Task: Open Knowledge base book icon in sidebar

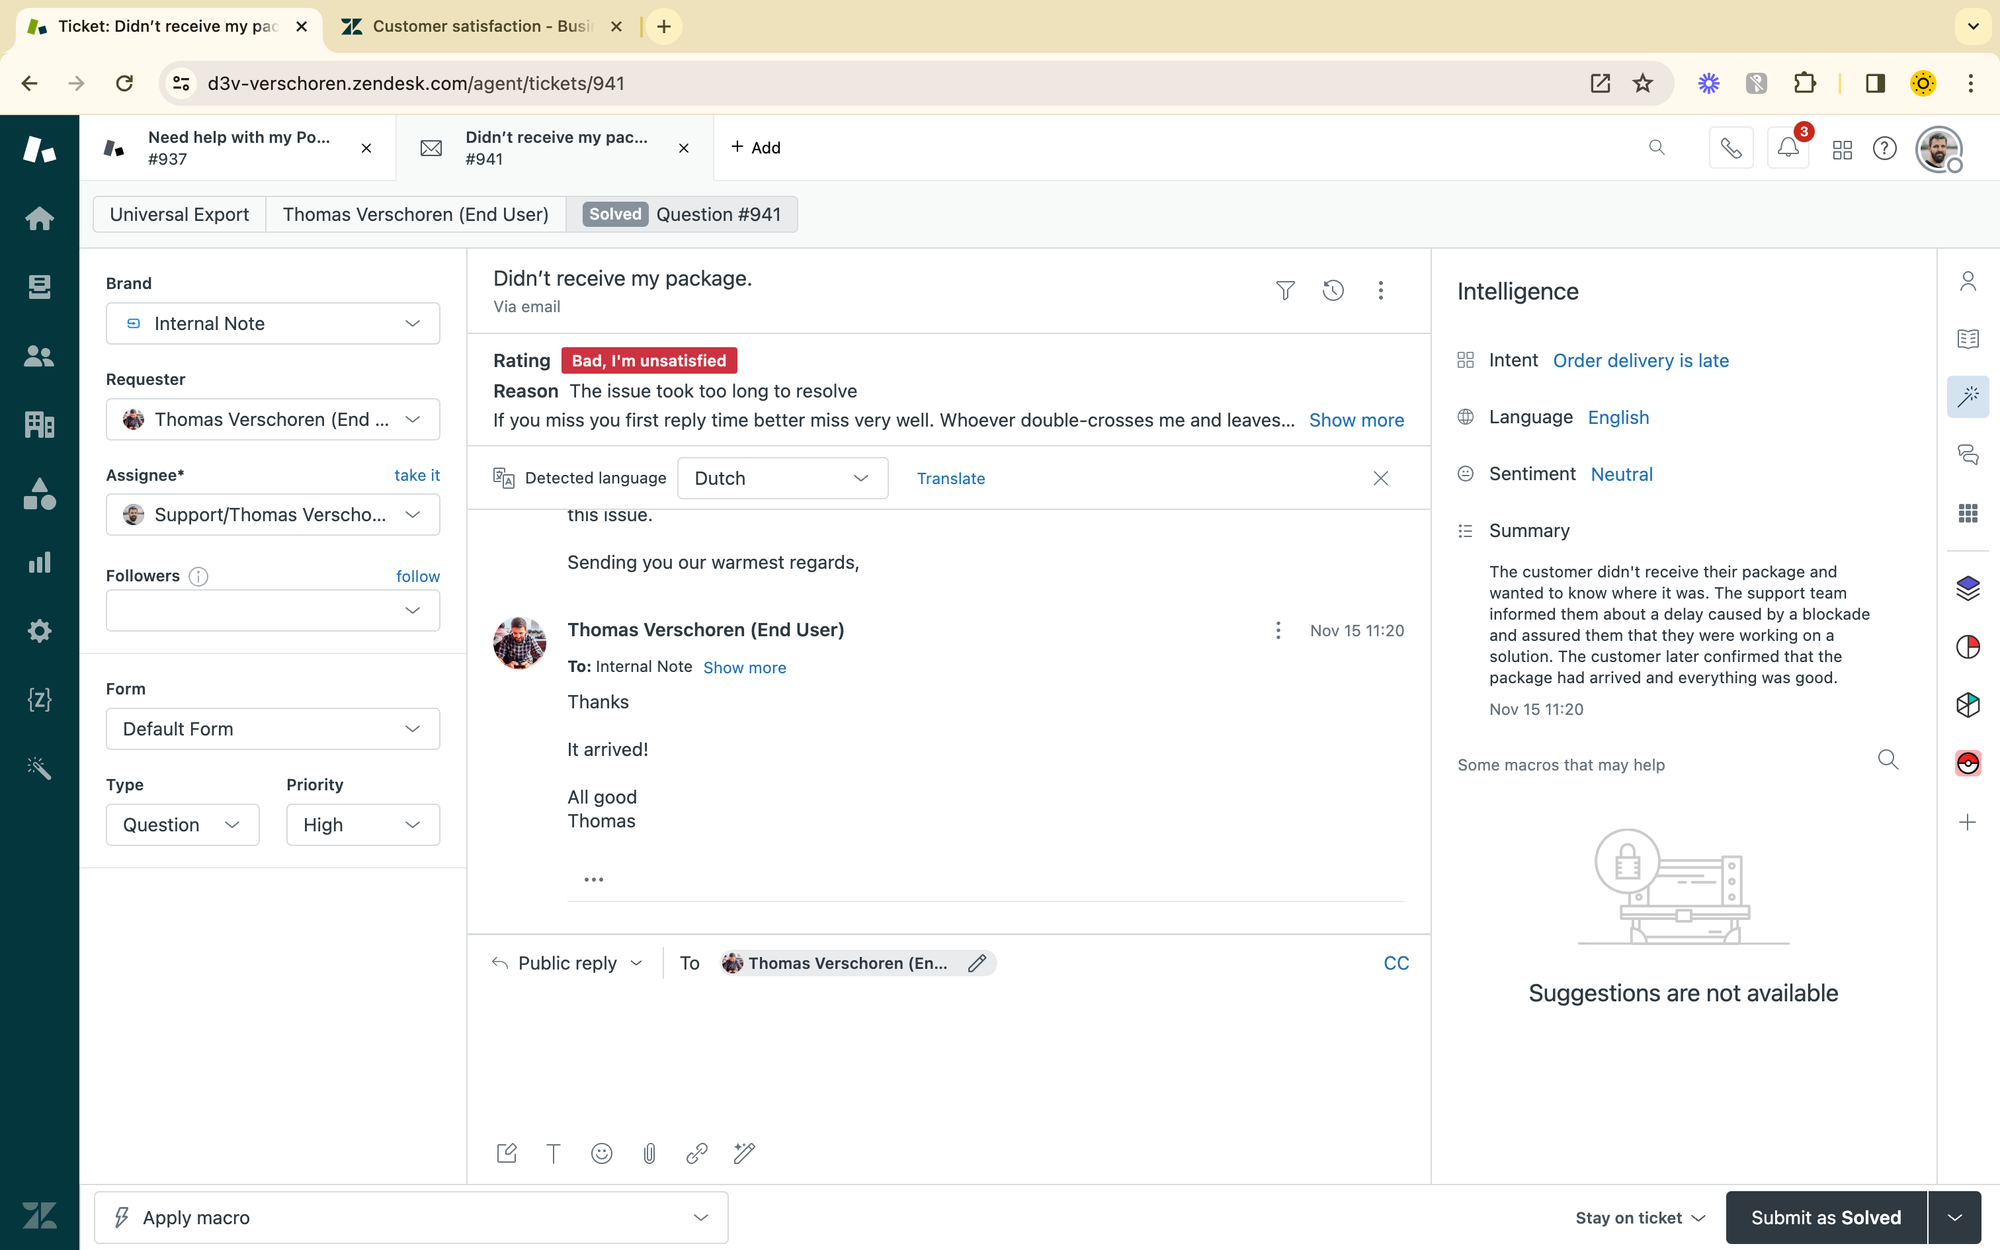Action: click(x=1967, y=339)
